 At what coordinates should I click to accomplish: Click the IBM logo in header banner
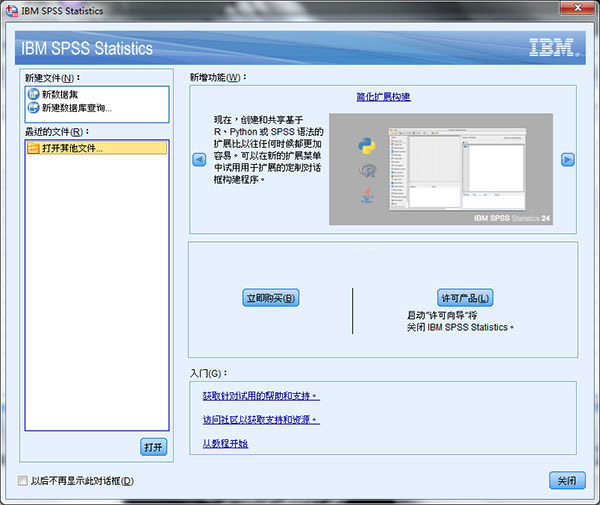pyautogui.click(x=553, y=47)
